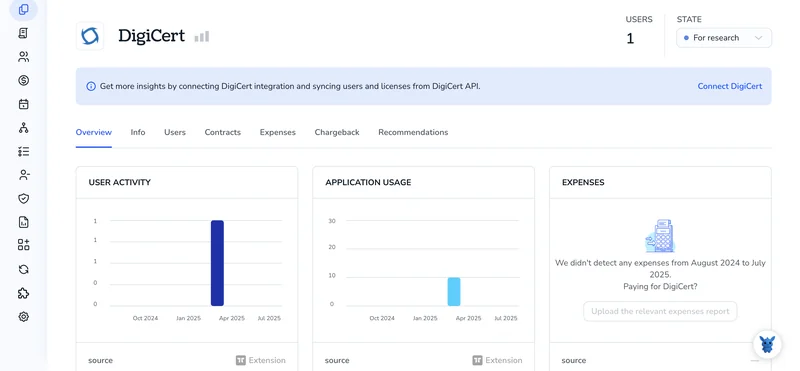Open the users people icon in sidebar
800x371 pixels.
(23, 57)
